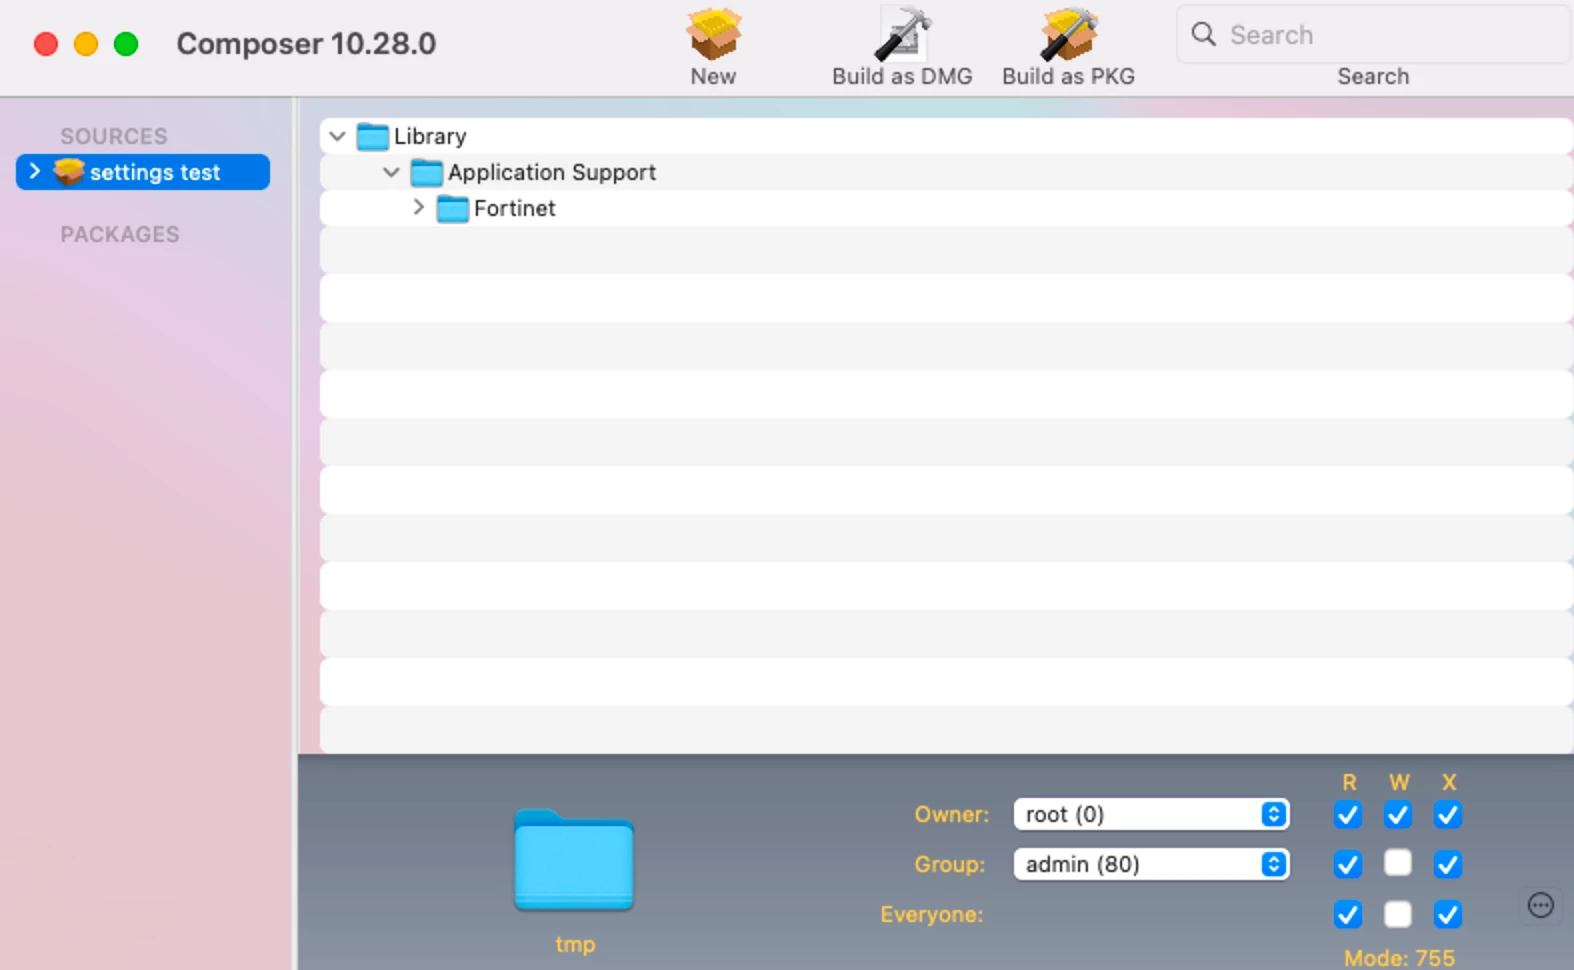Click the W column header
Screen dimensions: 1574x970
pos(1399,782)
